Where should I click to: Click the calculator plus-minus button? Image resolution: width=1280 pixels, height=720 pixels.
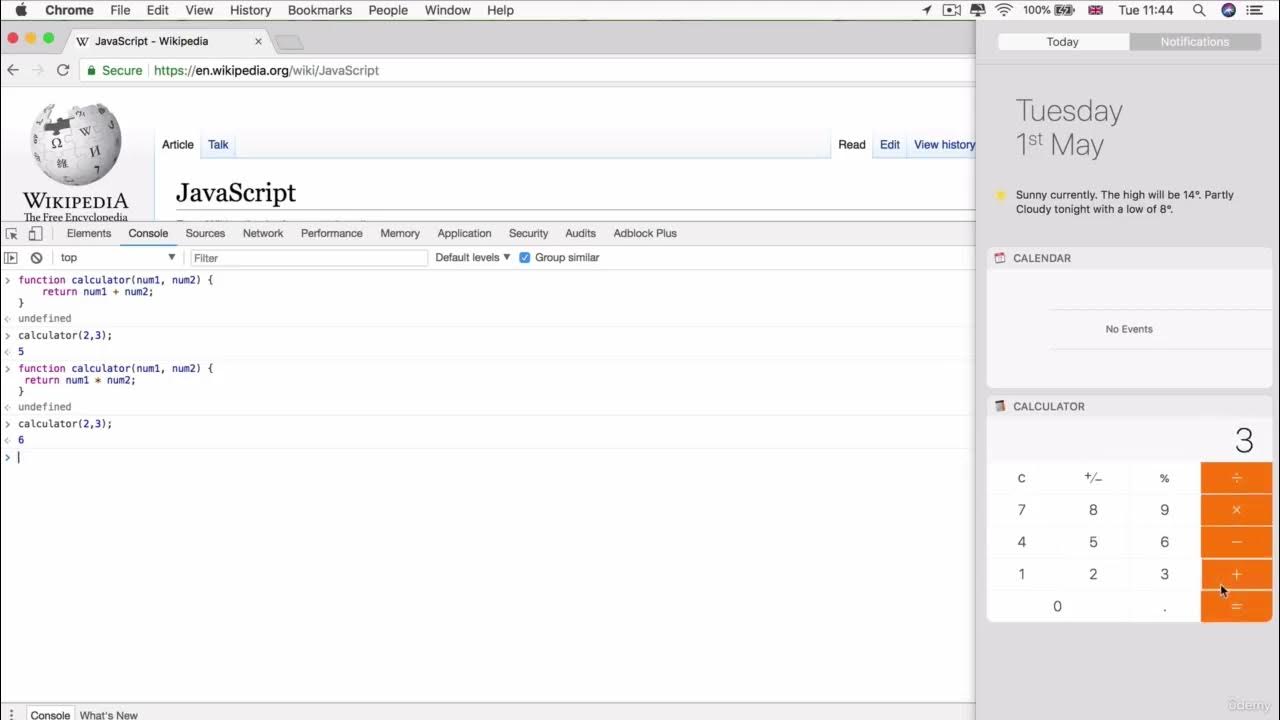coord(1093,478)
